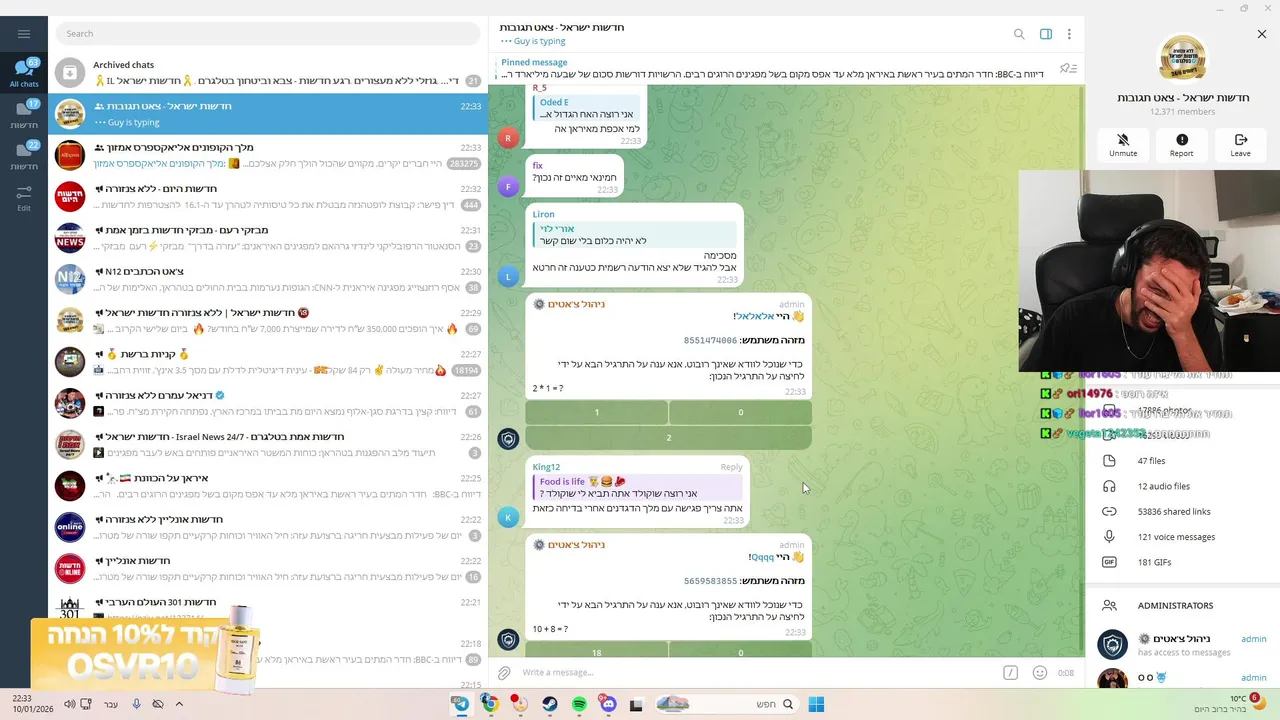Open the three-dot chat options menu
The height and width of the screenshot is (720, 1280).
pyautogui.click(x=1069, y=34)
